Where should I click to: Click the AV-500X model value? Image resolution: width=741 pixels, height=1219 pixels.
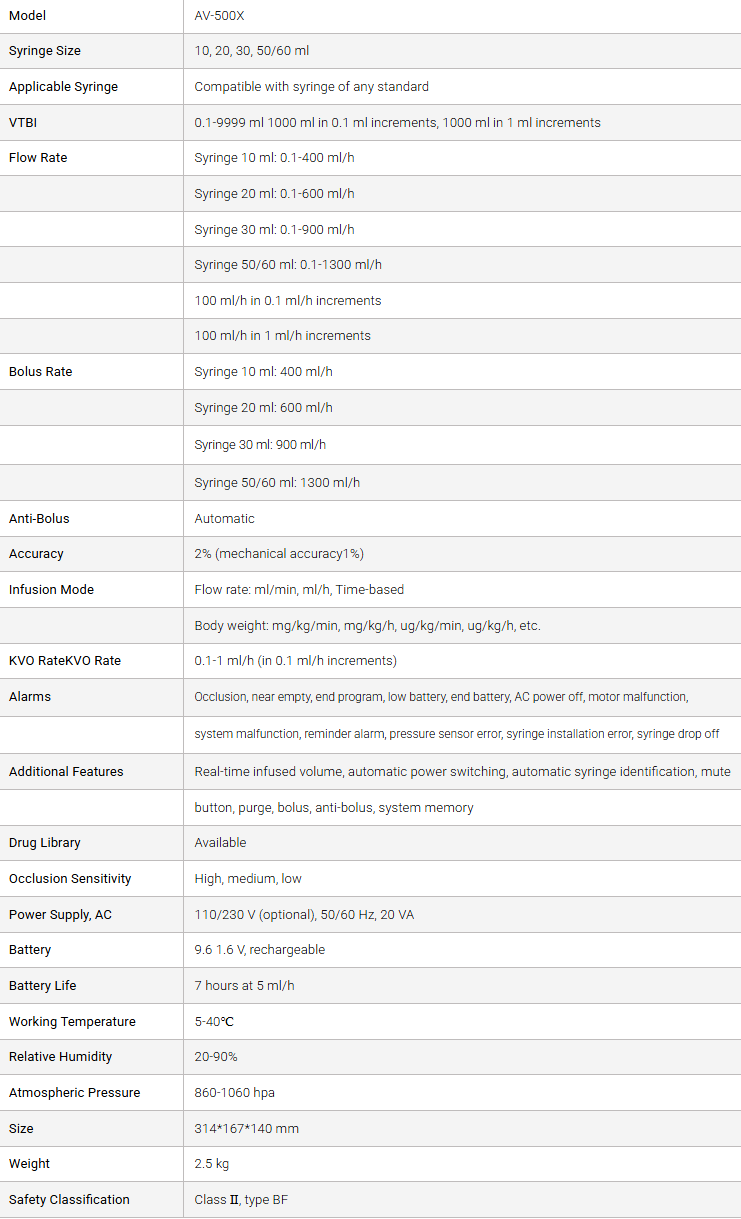click(x=221, y=16)
